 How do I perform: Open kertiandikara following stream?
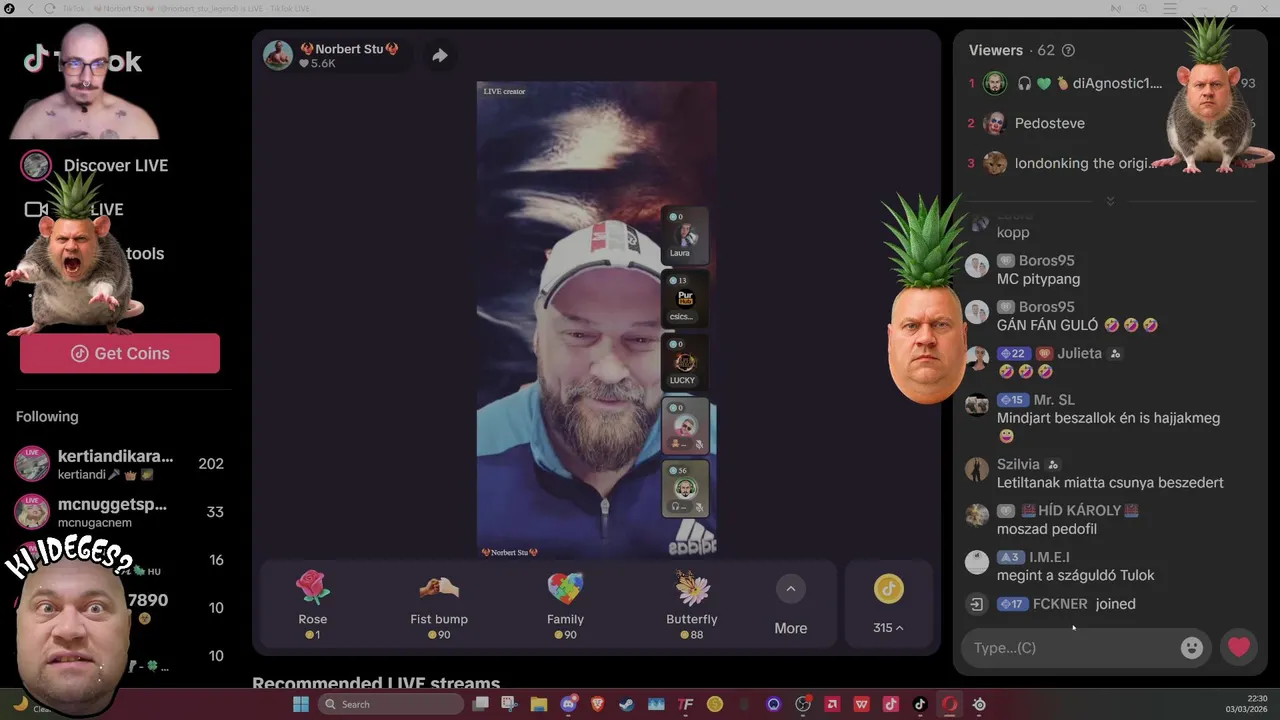[x=119, y=463]
